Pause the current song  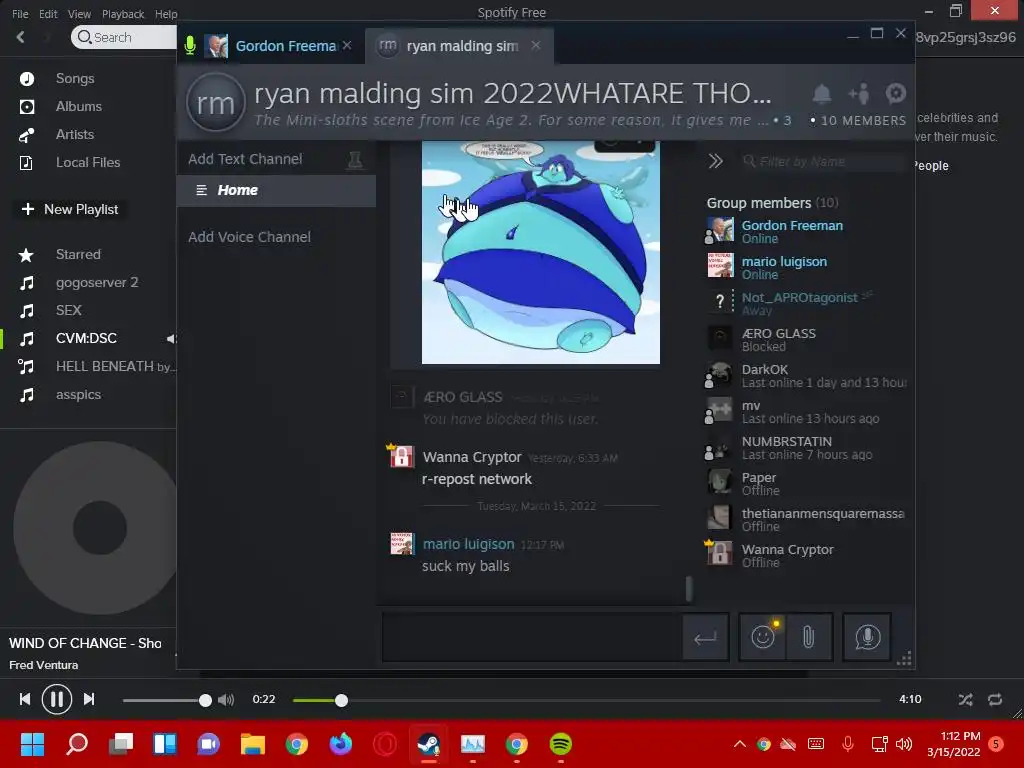57,699
